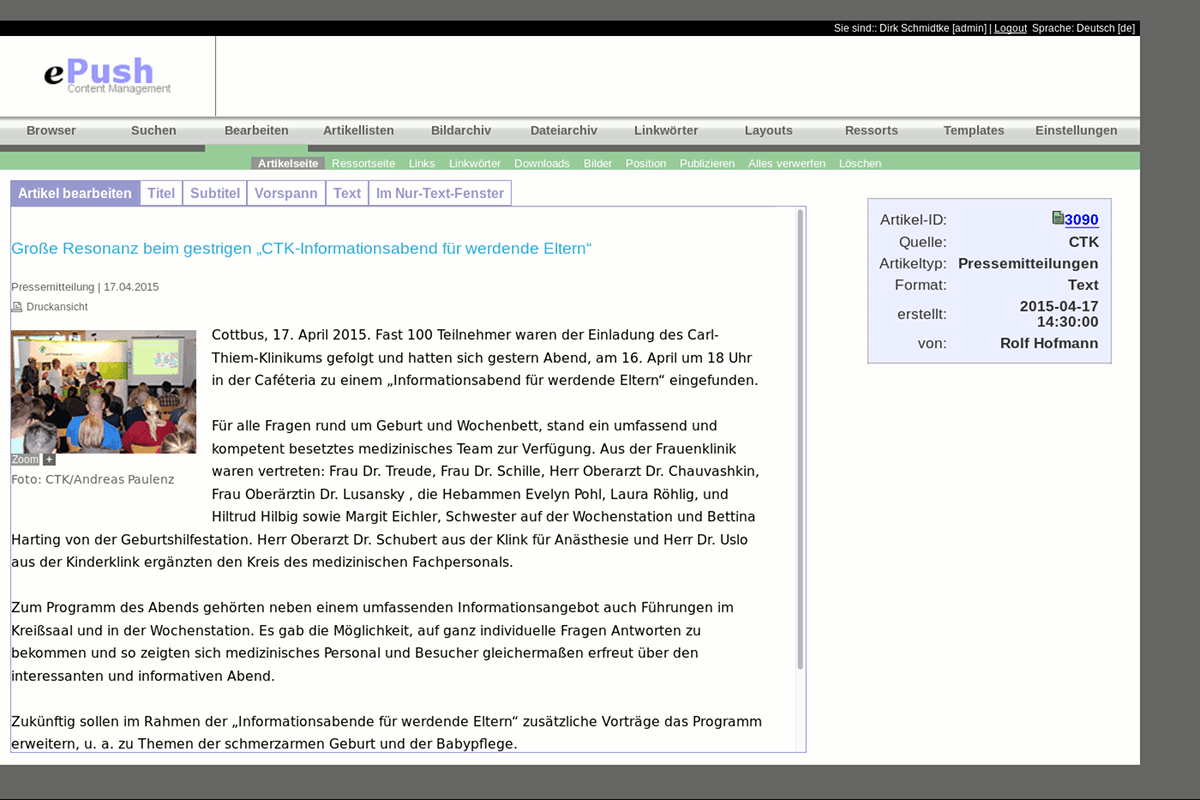Screen dimensions: 1200x800
Task: Click the erstellt: label
Action: (922, 314)
